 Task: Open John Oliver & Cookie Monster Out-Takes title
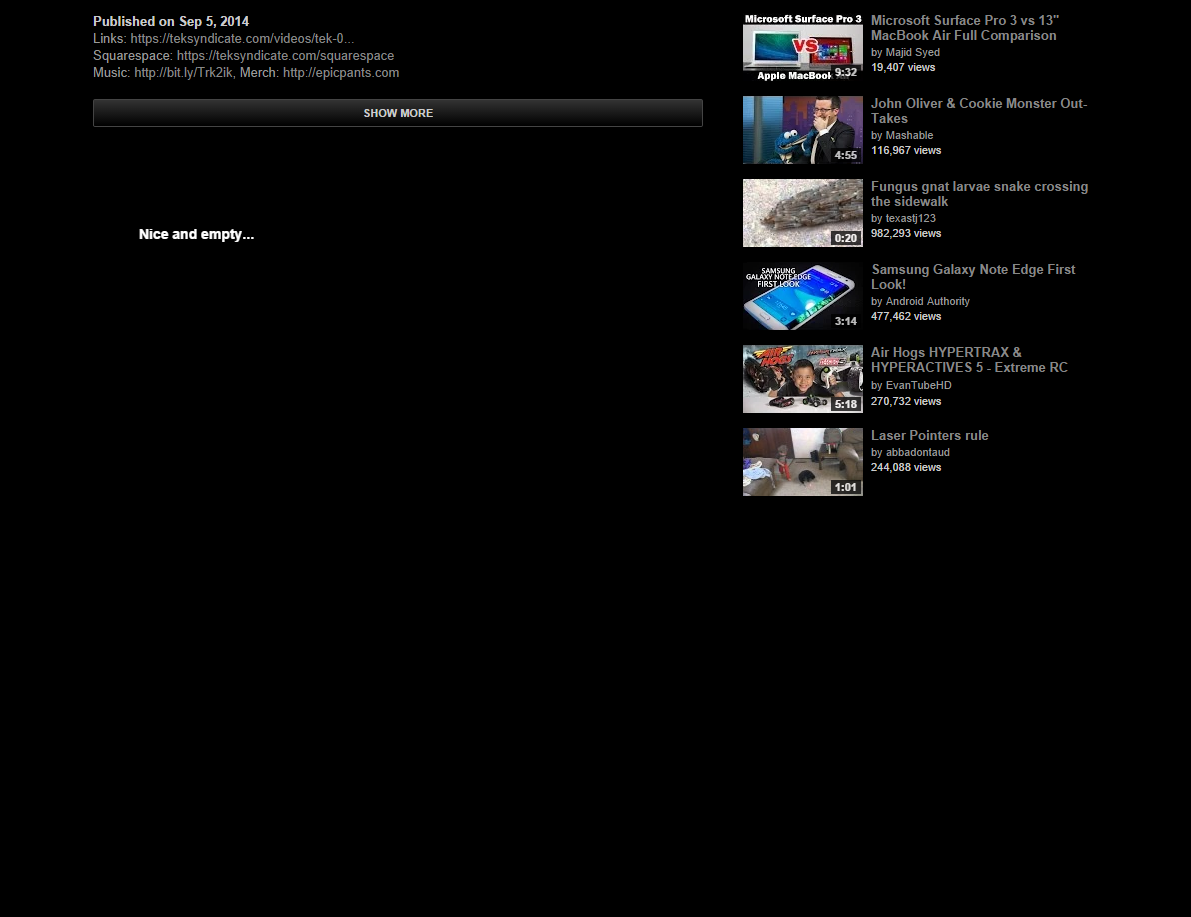979,111
